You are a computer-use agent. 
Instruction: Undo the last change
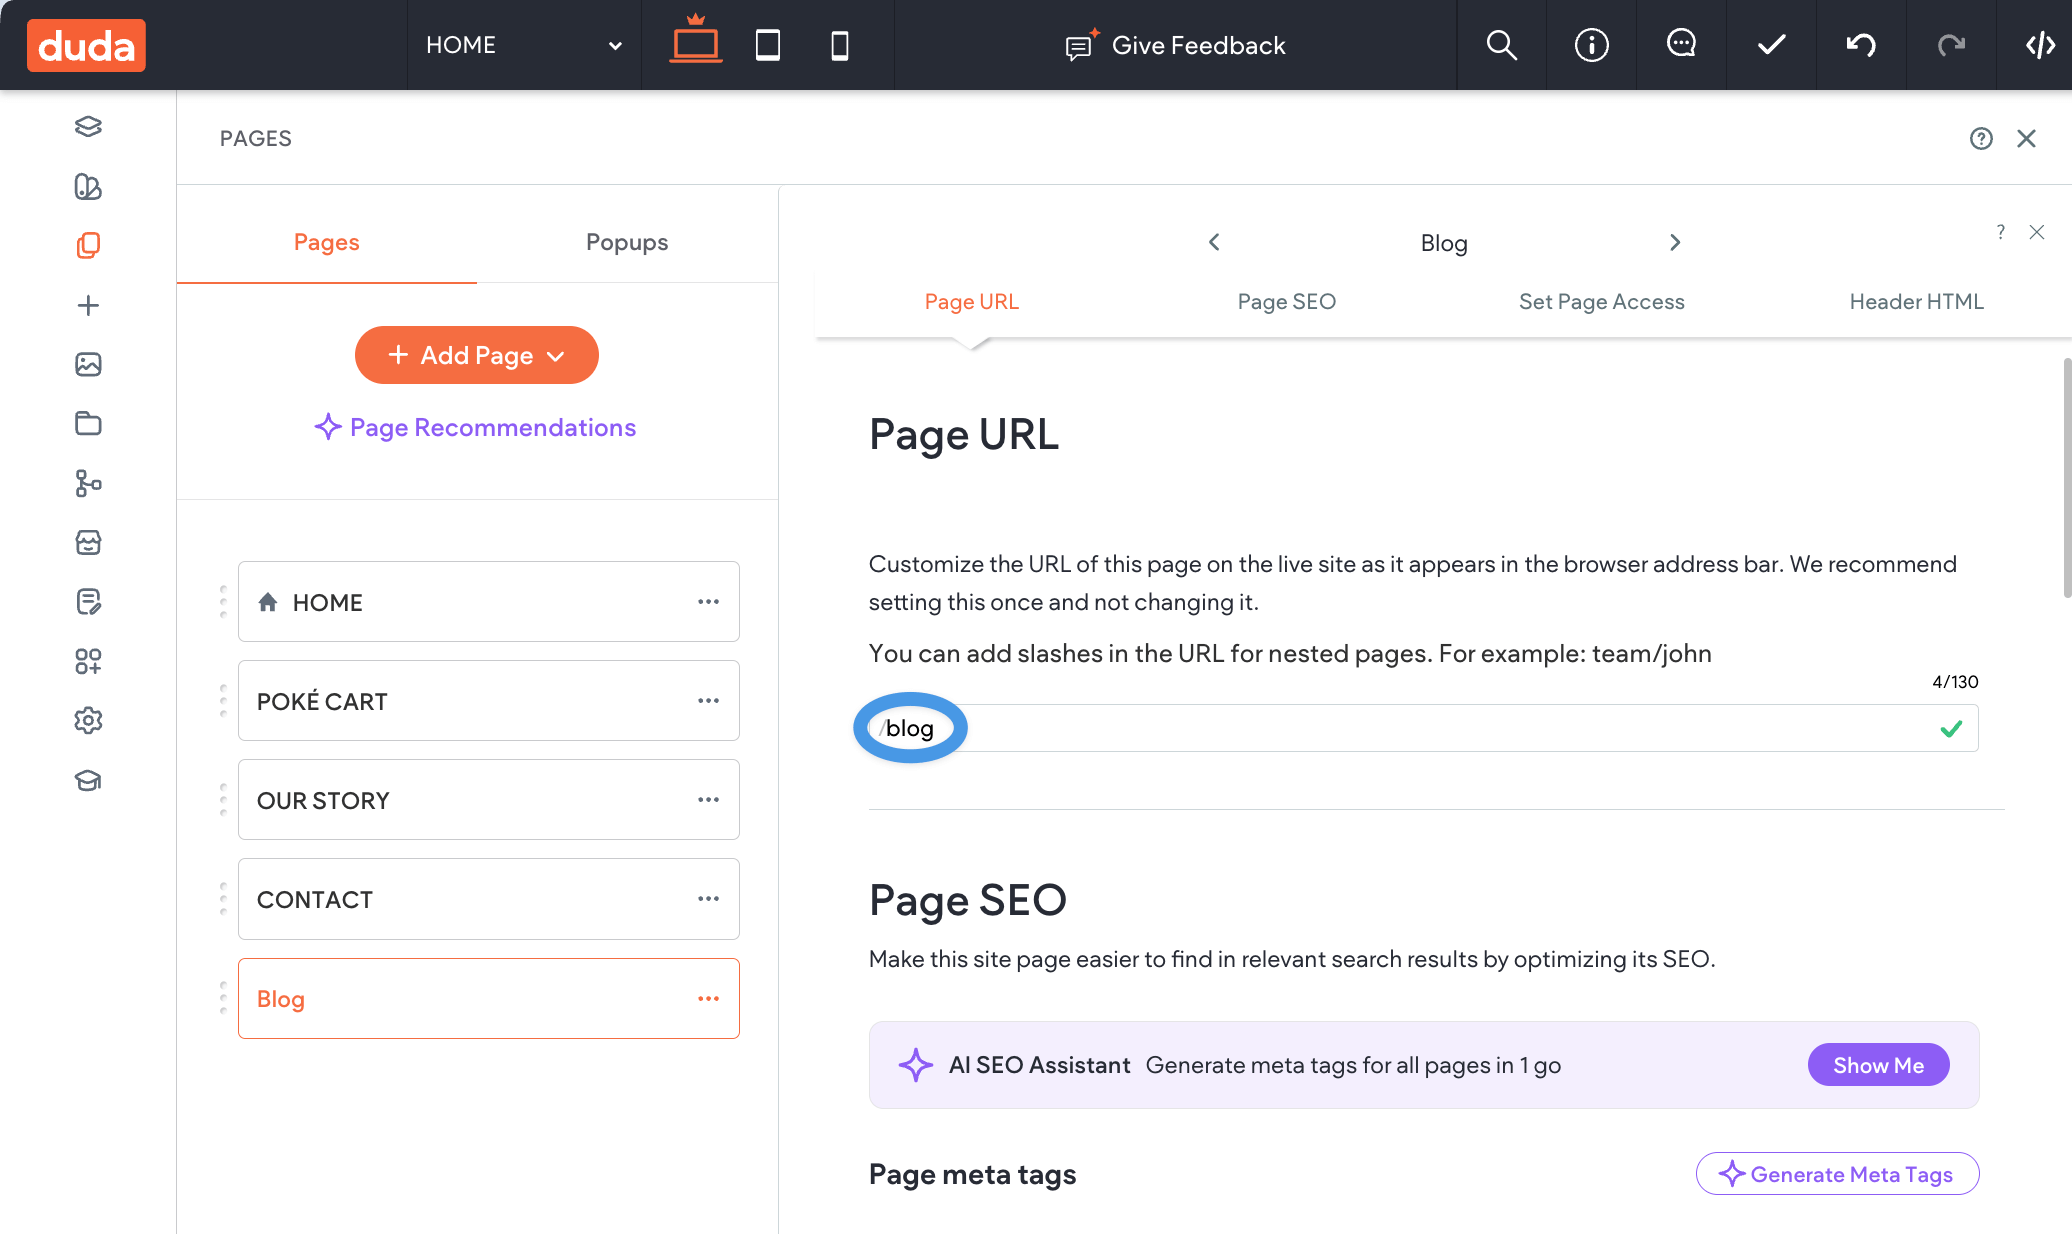1860,44
